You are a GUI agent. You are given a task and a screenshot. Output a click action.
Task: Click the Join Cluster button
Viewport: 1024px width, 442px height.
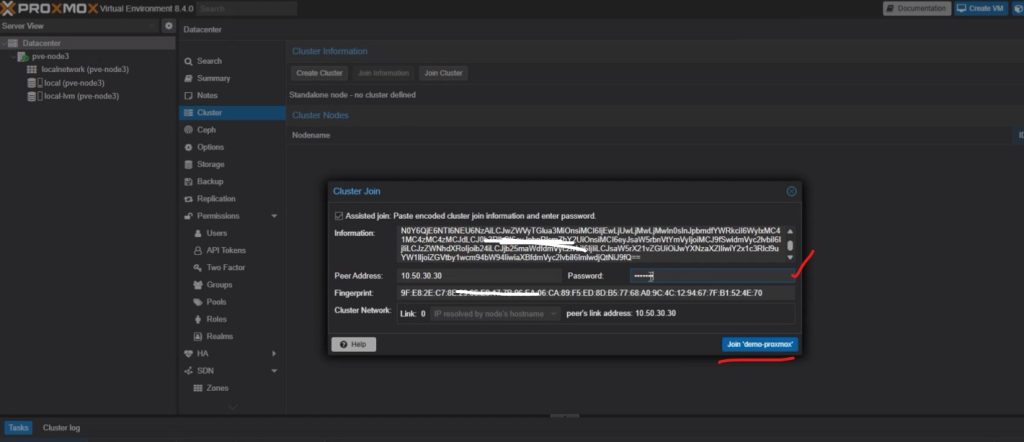[x=443, y=73]
